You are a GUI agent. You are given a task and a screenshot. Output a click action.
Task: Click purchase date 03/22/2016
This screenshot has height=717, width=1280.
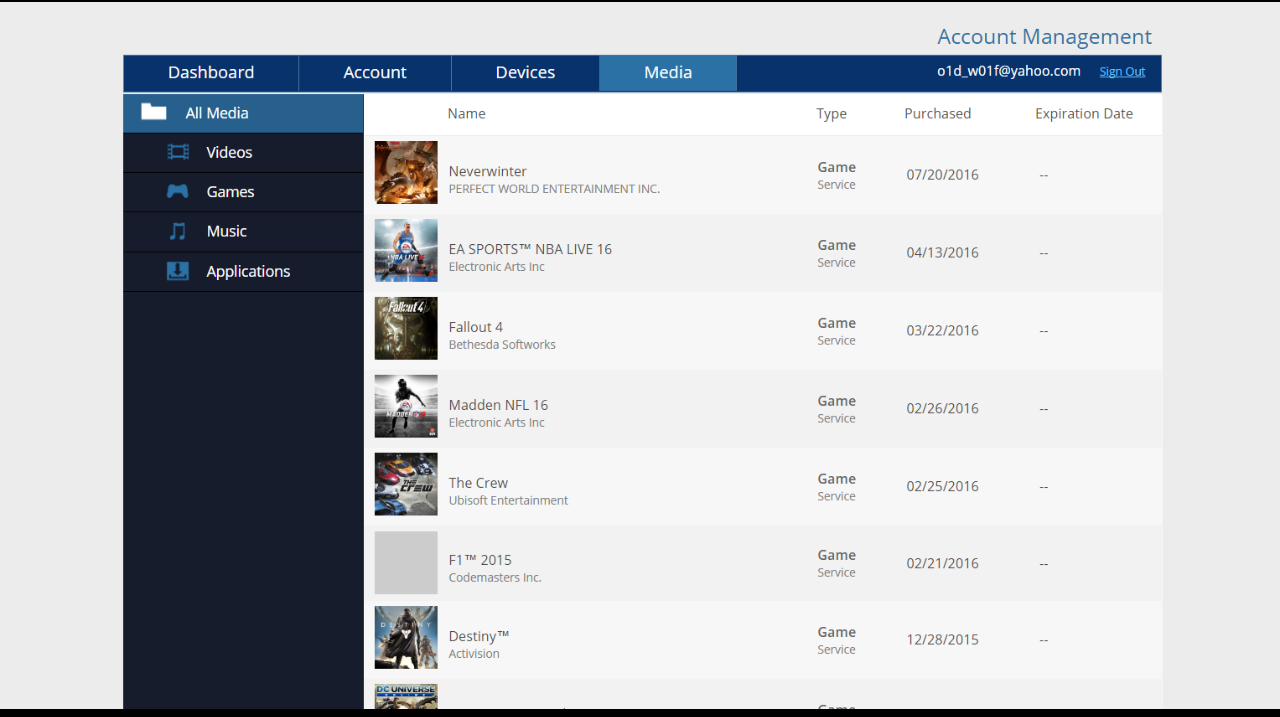(942, 331)
